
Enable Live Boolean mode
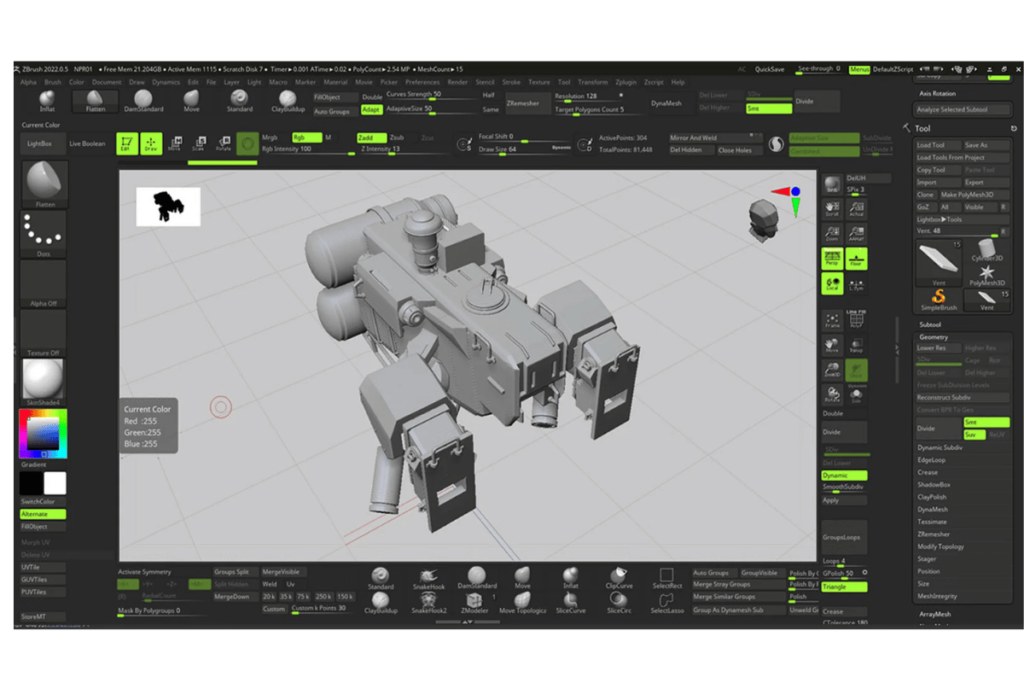coord(88,143)
